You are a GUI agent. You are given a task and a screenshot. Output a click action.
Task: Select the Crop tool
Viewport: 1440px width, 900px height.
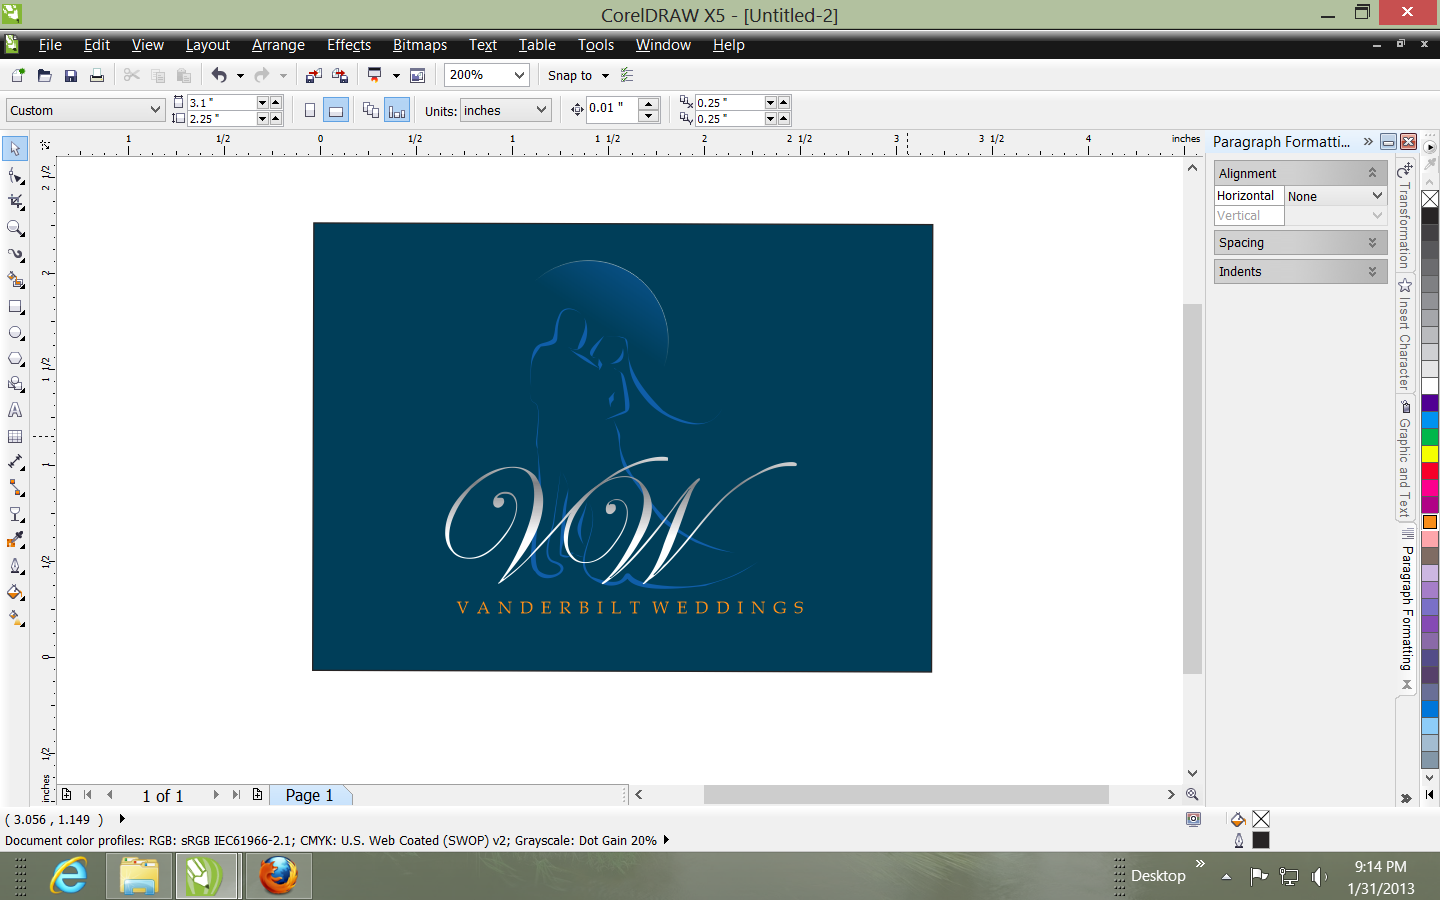(x=15, y=202)
